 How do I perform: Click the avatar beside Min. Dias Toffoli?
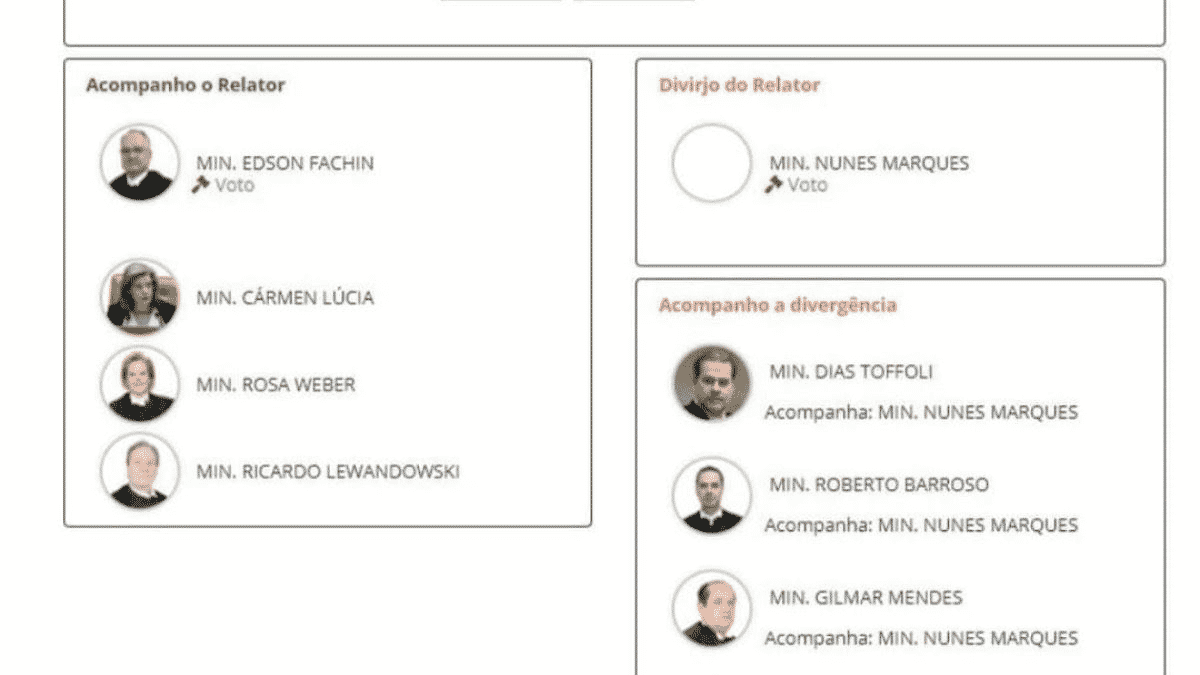click(x=711, y=384)
